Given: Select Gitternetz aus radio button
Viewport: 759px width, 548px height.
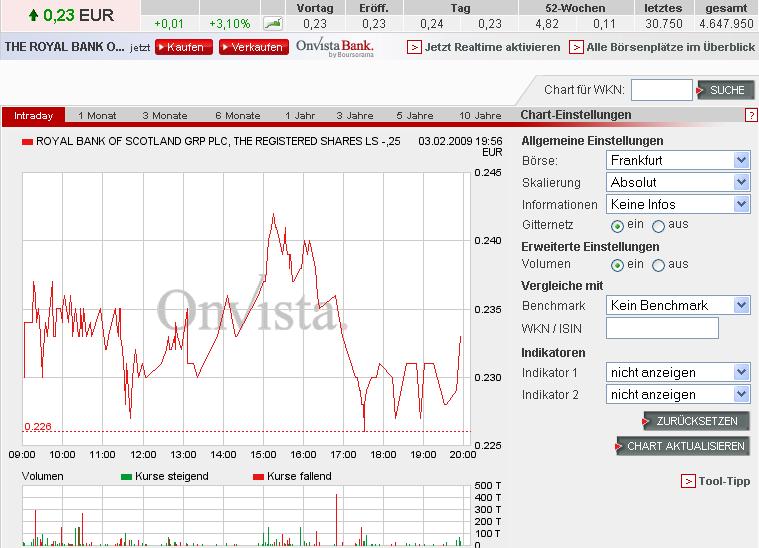Looking at the screenshot, I should coord(658,226).
